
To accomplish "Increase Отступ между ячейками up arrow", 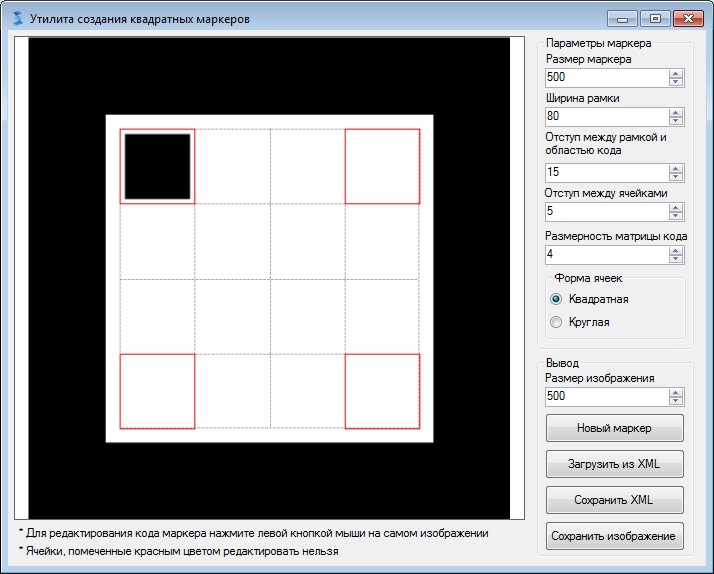I will 676,208.
